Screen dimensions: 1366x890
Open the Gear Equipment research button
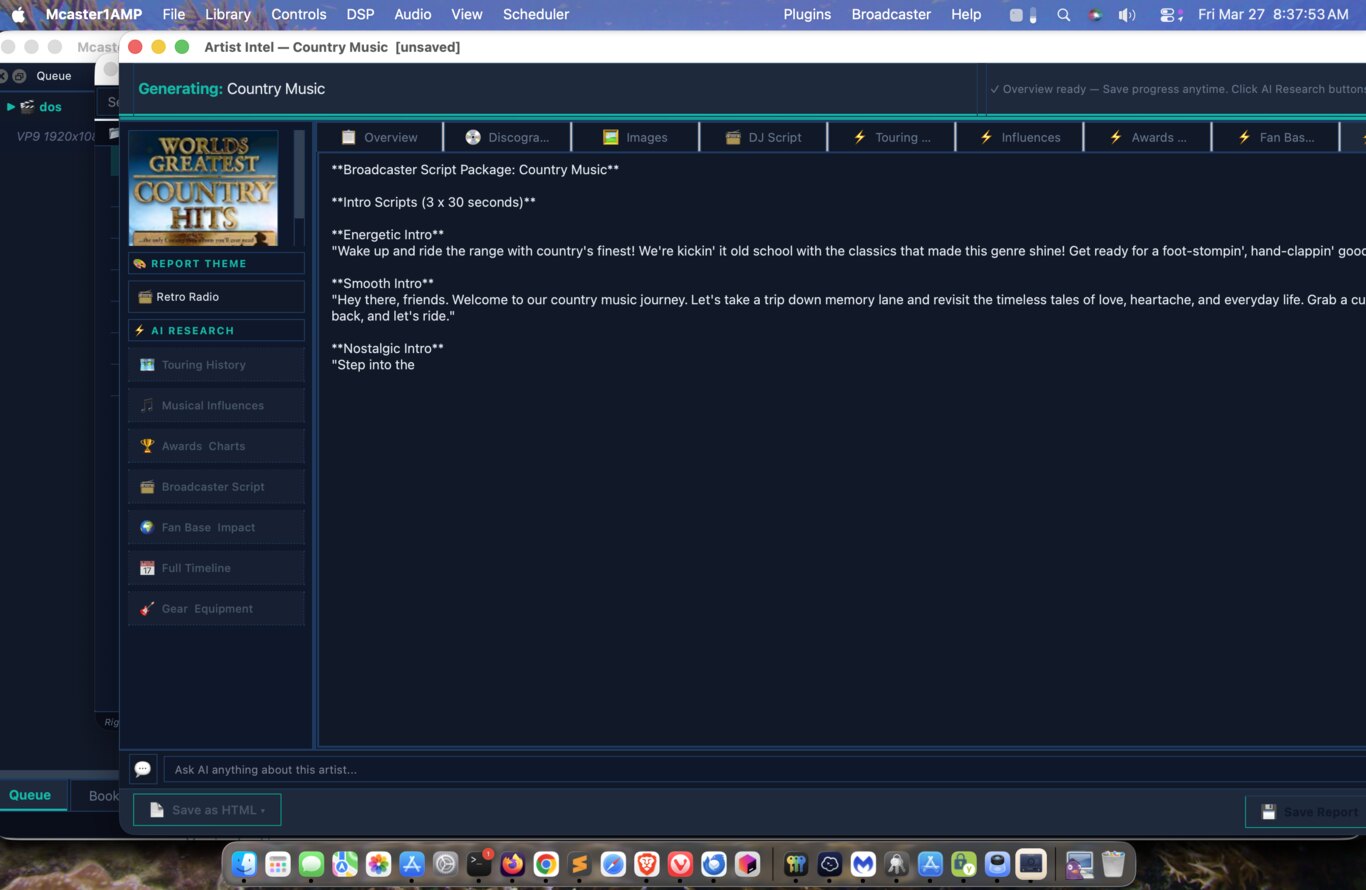[x=216, y=608]
